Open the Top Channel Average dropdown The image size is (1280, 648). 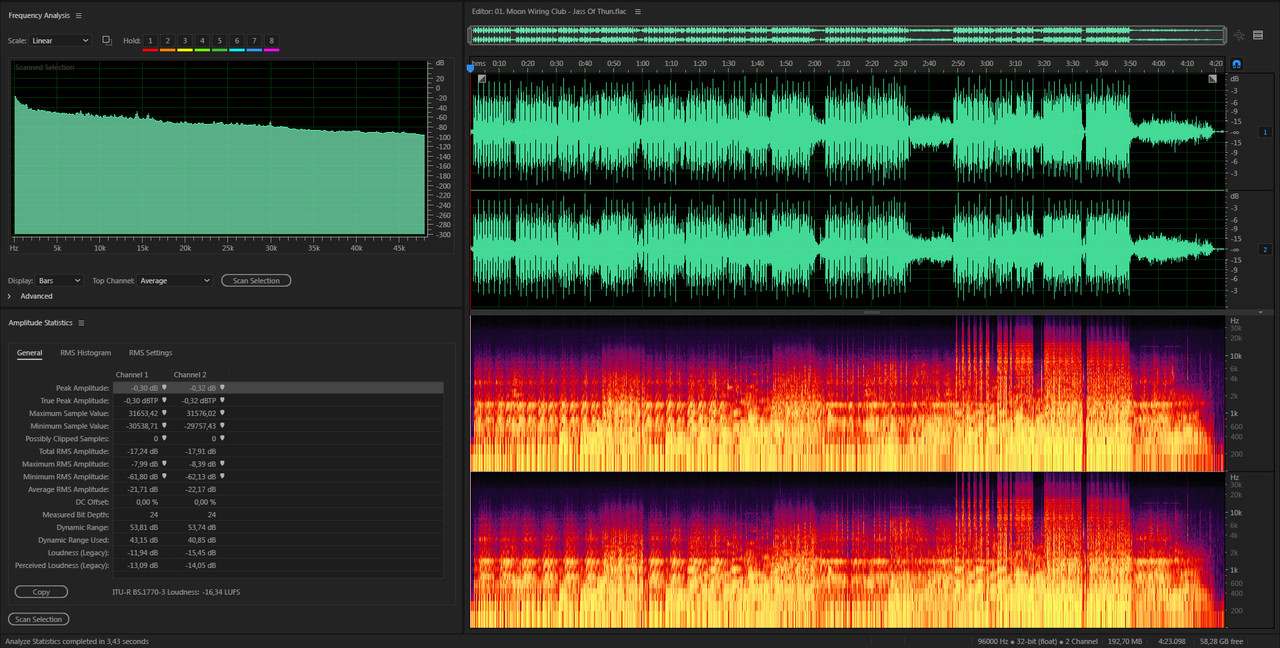pyautogui.click(x=175, y=281)
